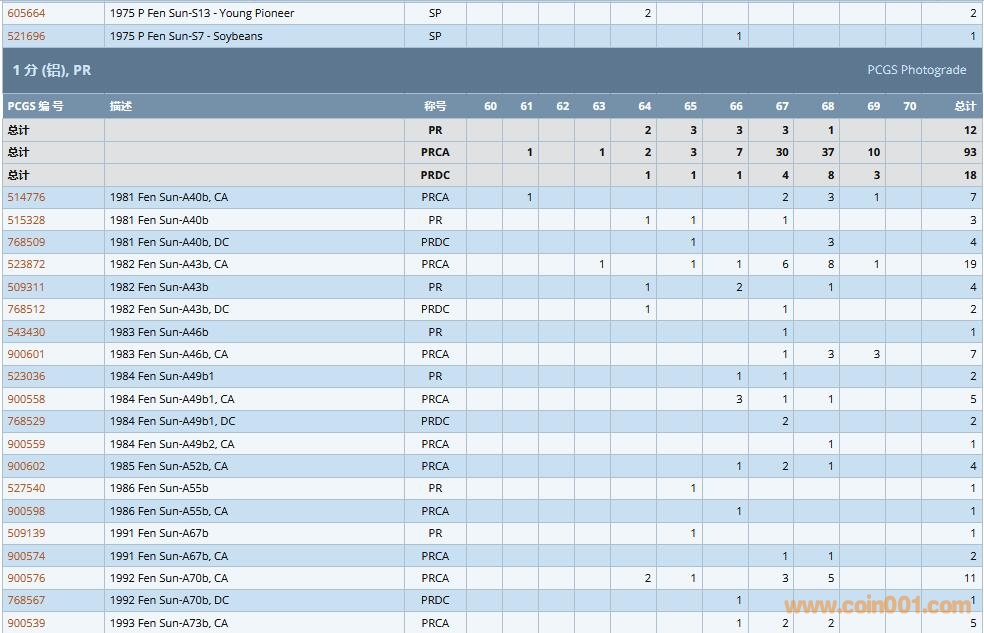Click PCGS number 521696 link
The width and height of the screenshot is (984, 633).
(x=26, y=36)
